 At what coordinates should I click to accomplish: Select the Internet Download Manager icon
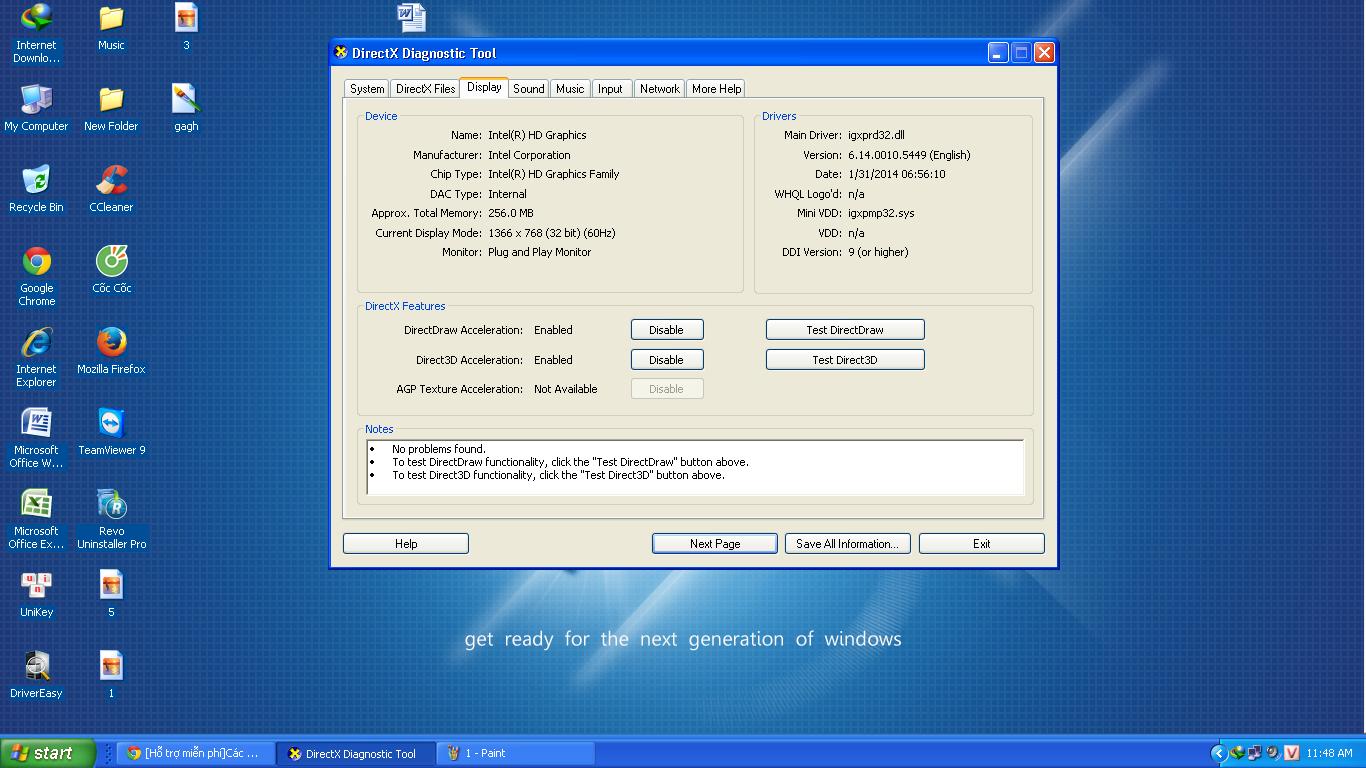pyautogui.click(x=37, y=20)
